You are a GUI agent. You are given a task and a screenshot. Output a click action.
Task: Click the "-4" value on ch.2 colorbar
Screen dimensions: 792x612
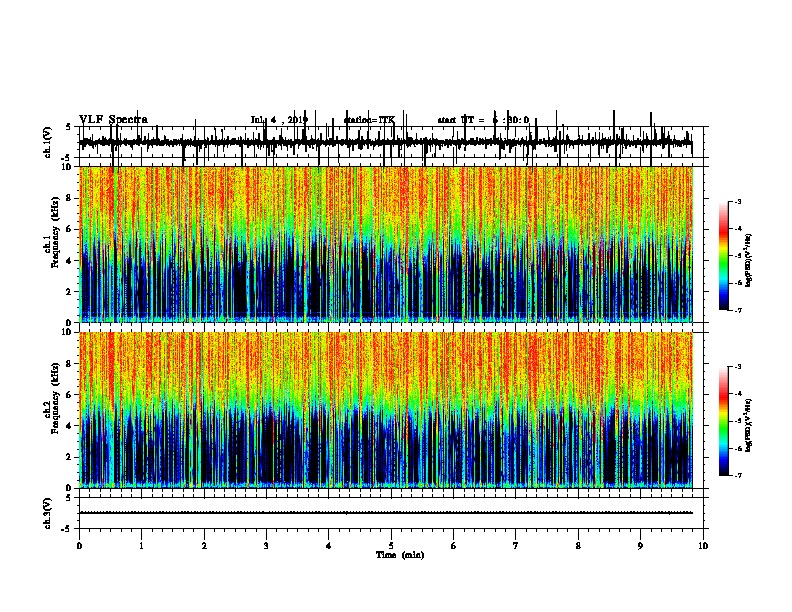tap(737, 394)
